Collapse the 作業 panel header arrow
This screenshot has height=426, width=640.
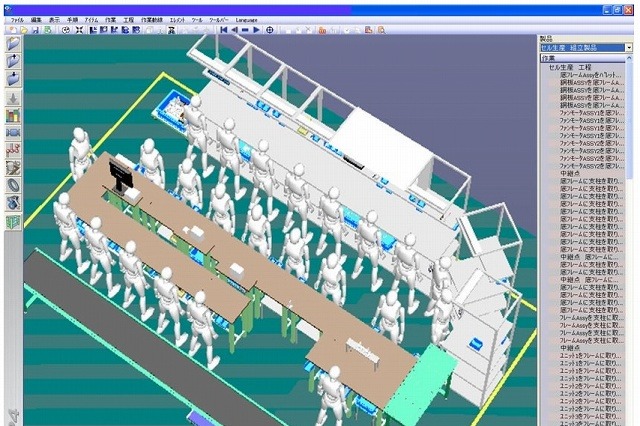click(x=629, y=58)
